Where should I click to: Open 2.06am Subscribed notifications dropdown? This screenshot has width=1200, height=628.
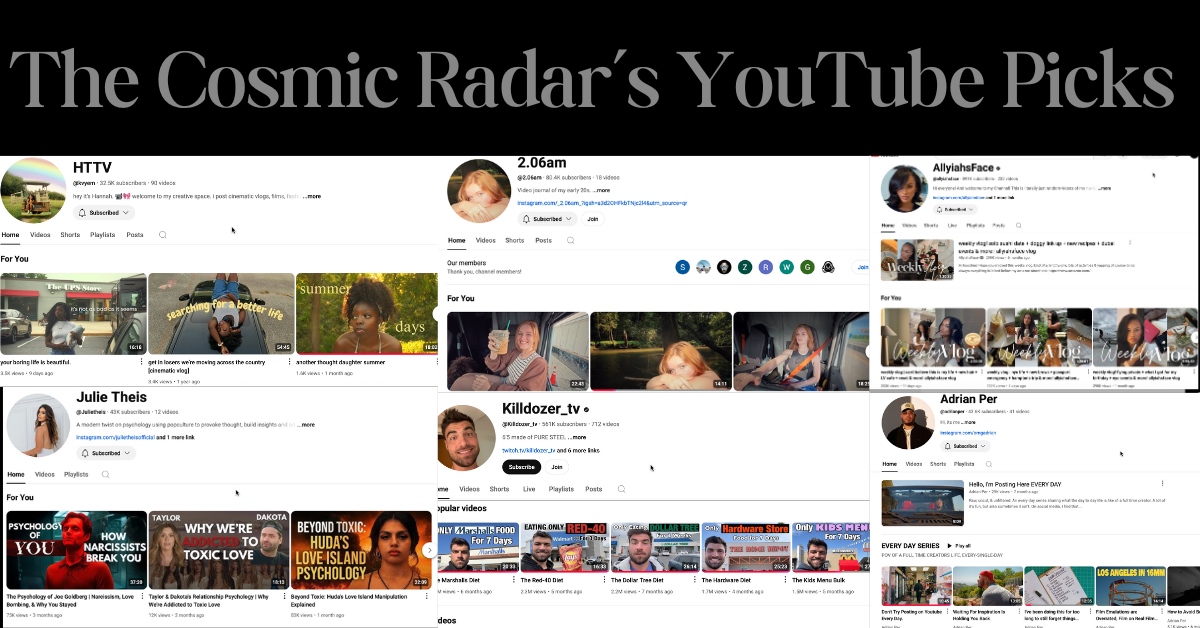[x=547, y=218]
